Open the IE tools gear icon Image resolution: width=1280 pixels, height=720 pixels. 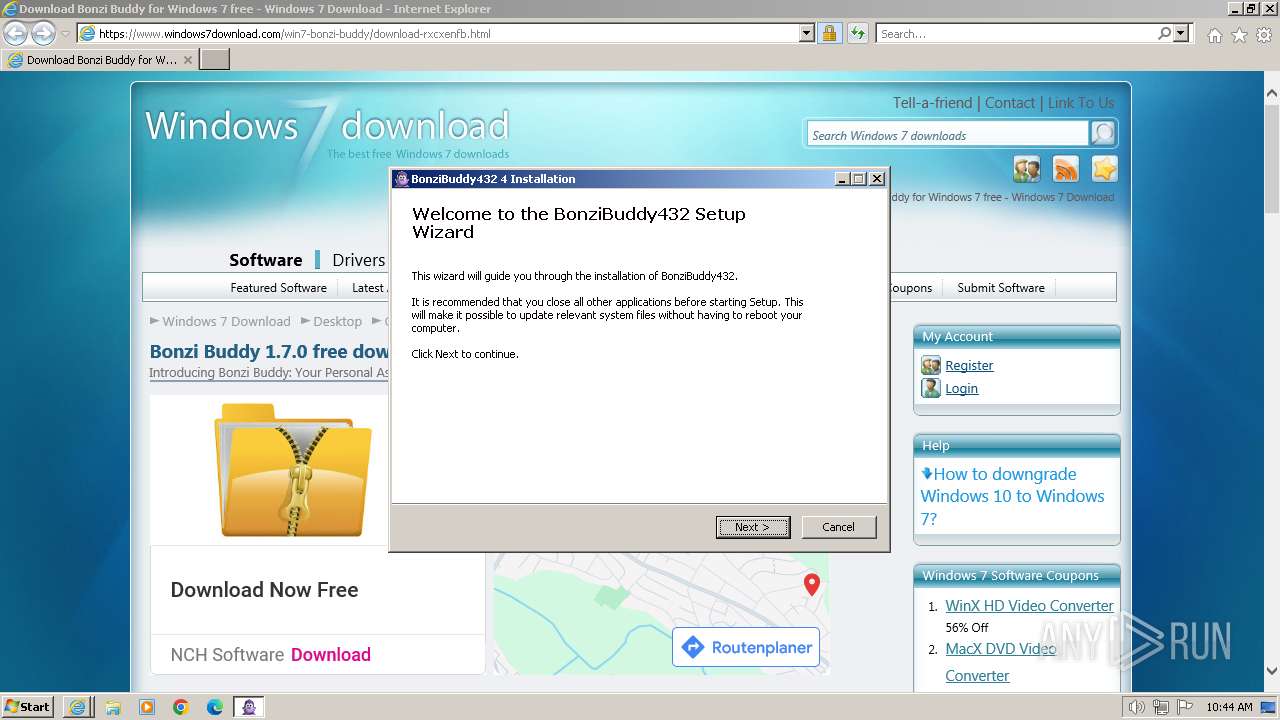click(x=1264, y=35)
